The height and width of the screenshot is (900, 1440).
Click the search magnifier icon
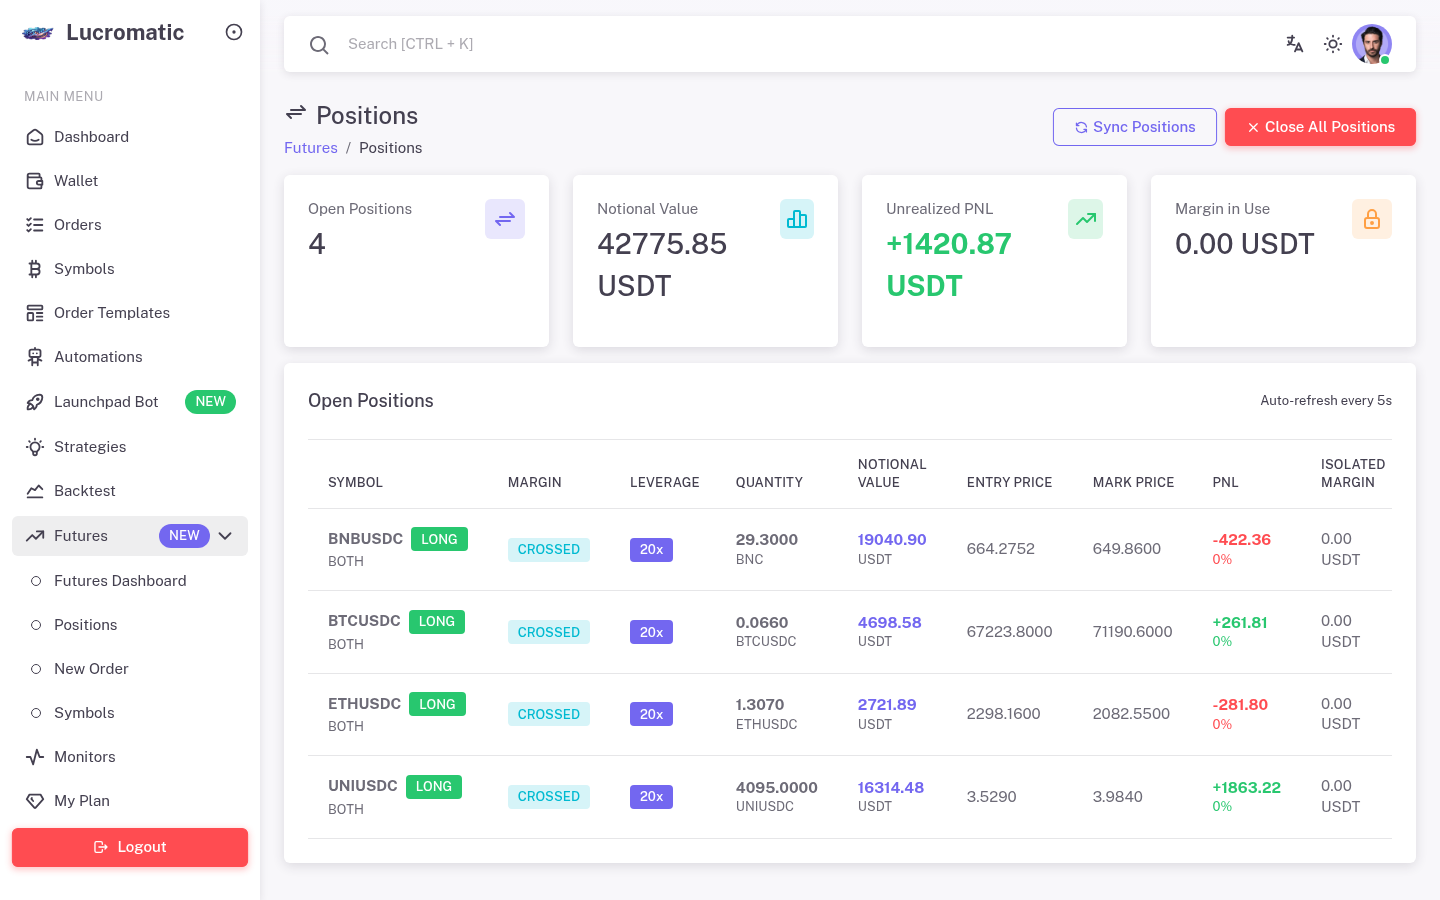(x=319, y=44)
